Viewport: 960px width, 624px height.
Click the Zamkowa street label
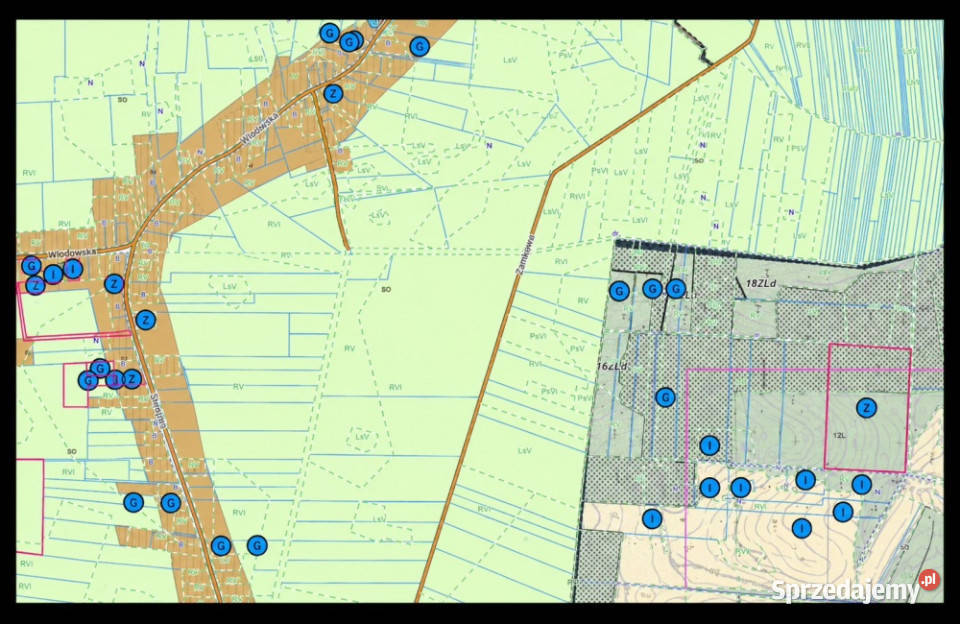coord(525,253)
